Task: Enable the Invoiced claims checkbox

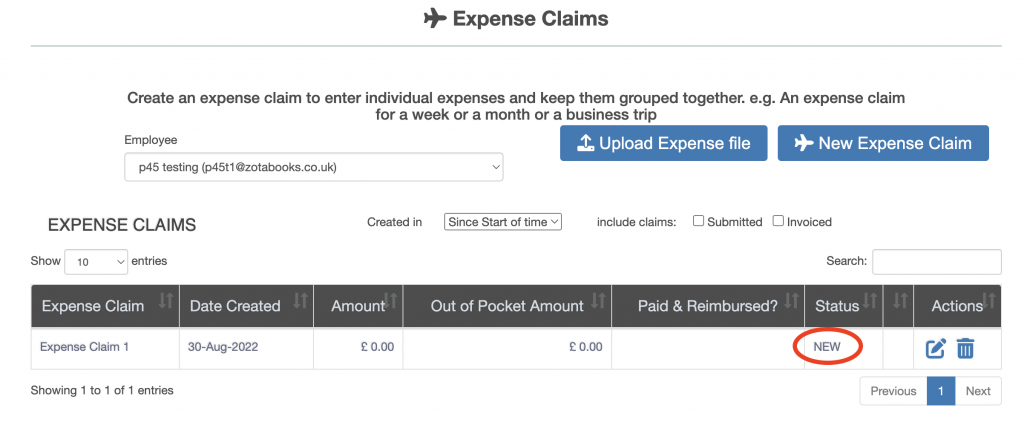Action: [778, 221]
